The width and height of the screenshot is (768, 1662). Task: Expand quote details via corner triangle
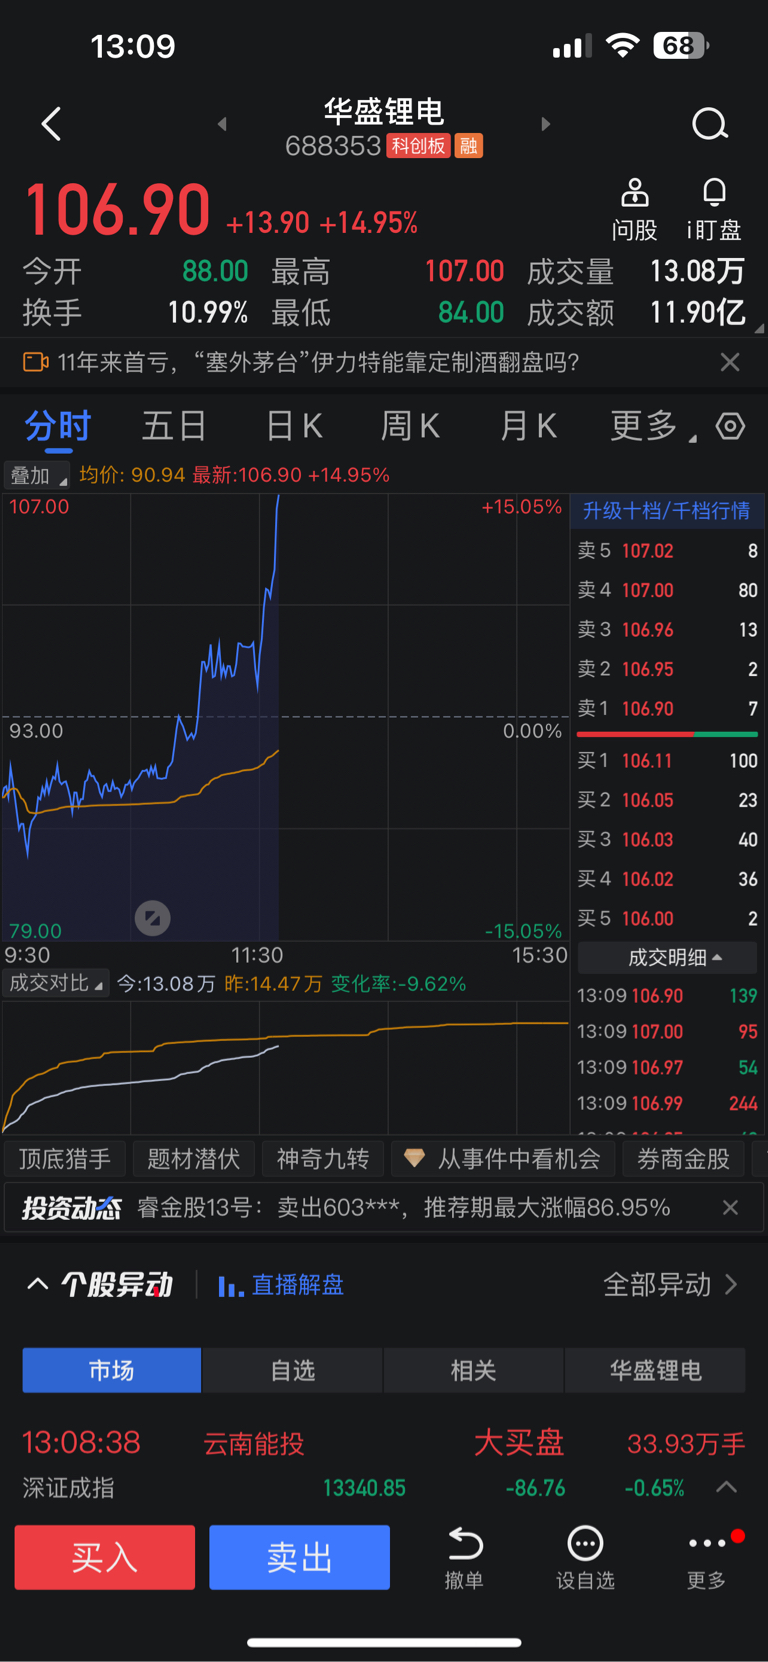(759, 328)
